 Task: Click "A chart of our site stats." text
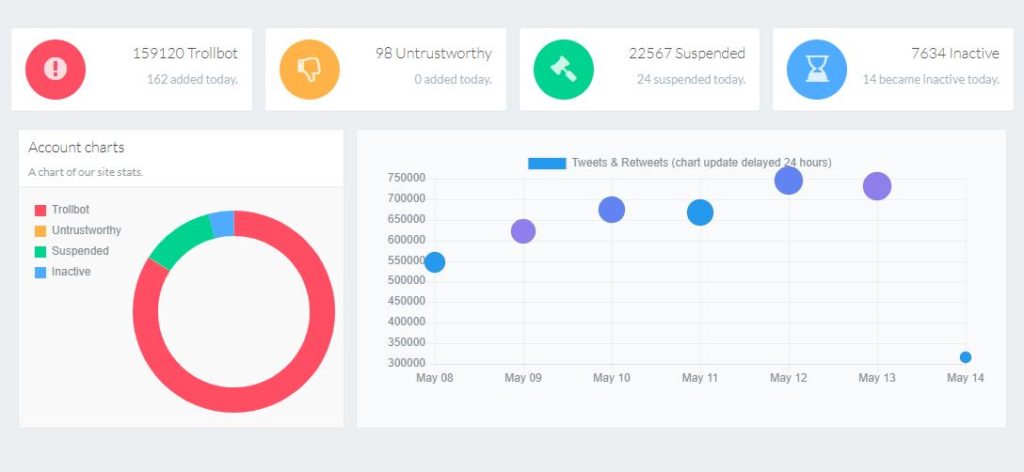86,173
